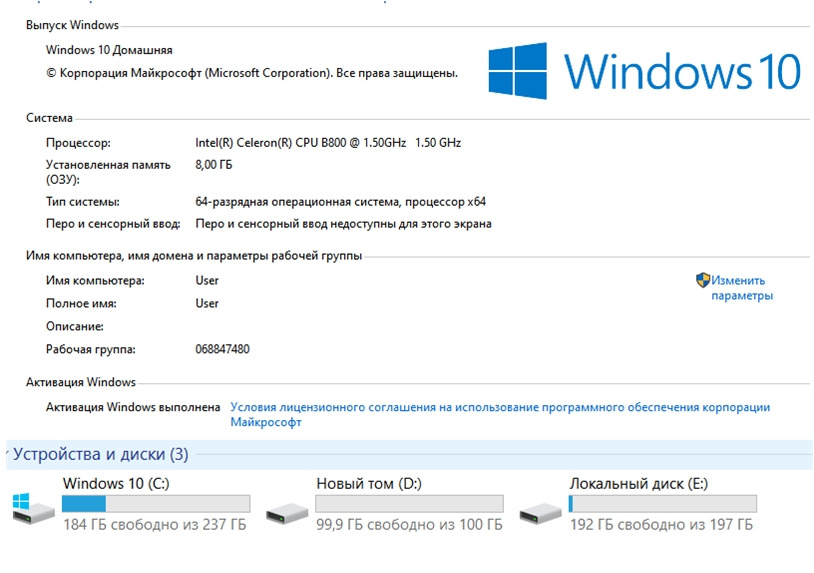
Task: Click the Intel Celeron processor value text
Action: click(328, 143)
